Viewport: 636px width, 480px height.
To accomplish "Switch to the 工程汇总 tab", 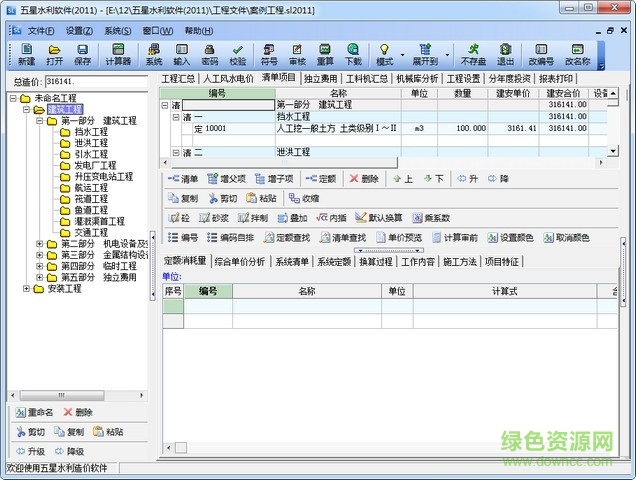I will pyautogui.click(x=178, y=78).
